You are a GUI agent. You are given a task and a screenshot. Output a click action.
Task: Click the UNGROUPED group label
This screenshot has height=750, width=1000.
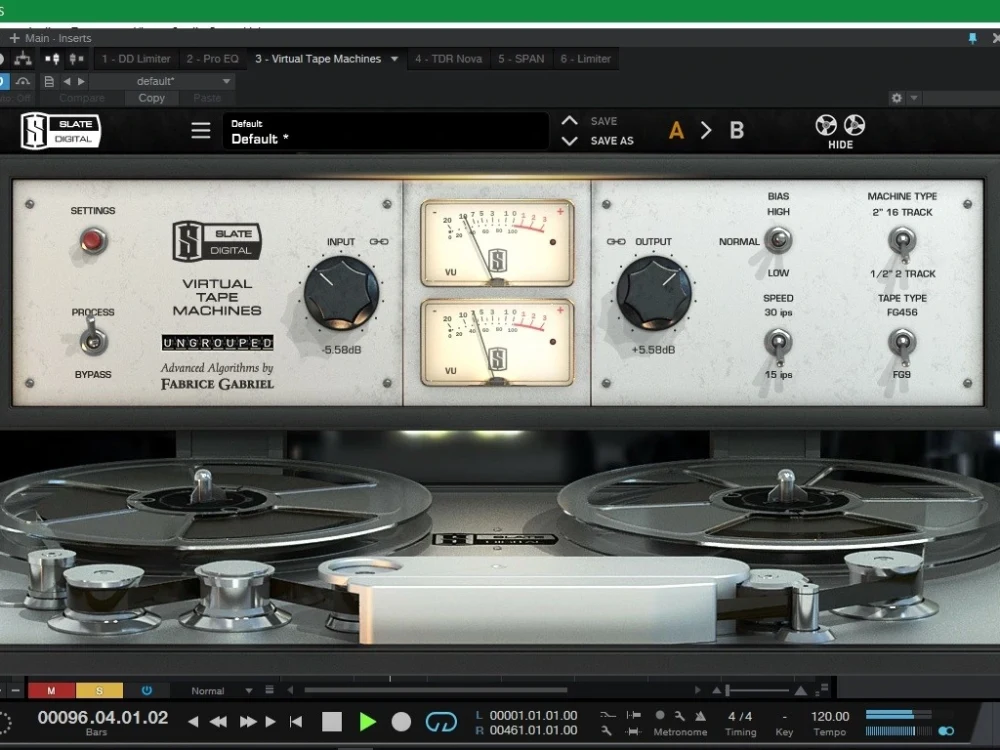[217, 343]
